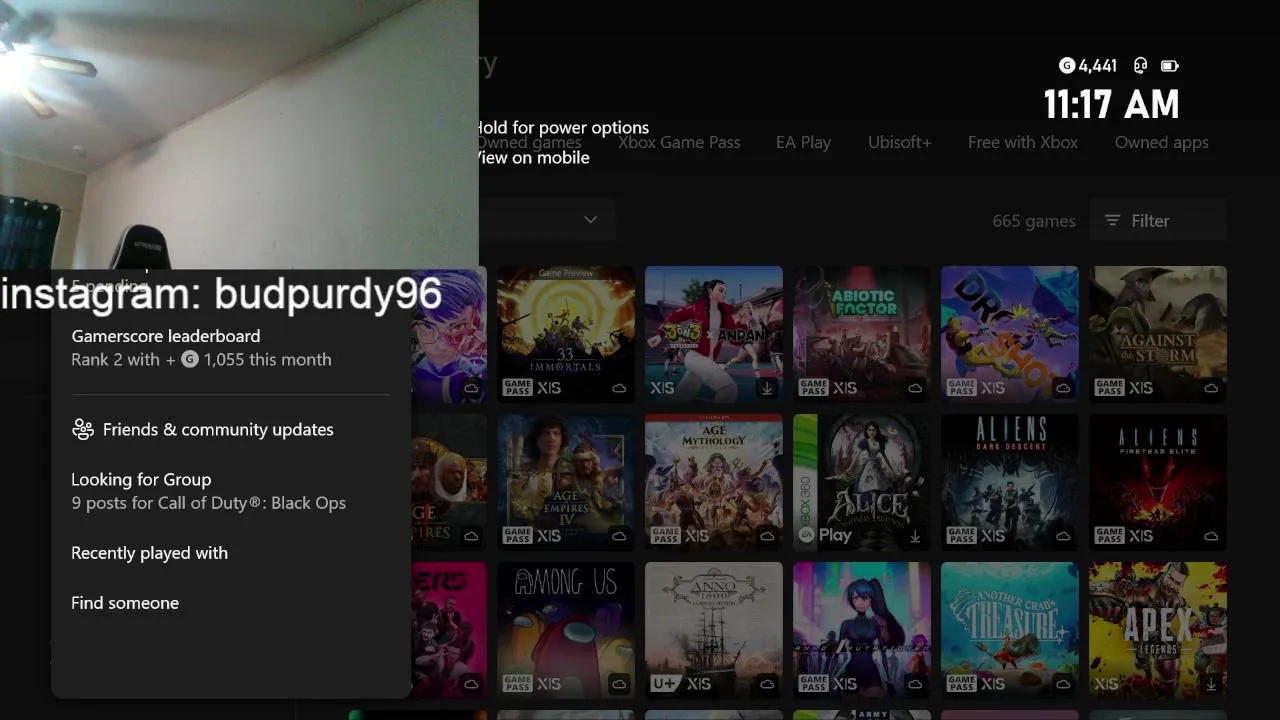Click the 665 games count text
This screenshot has width=1280, height=720.
(x=1034, y=221)
